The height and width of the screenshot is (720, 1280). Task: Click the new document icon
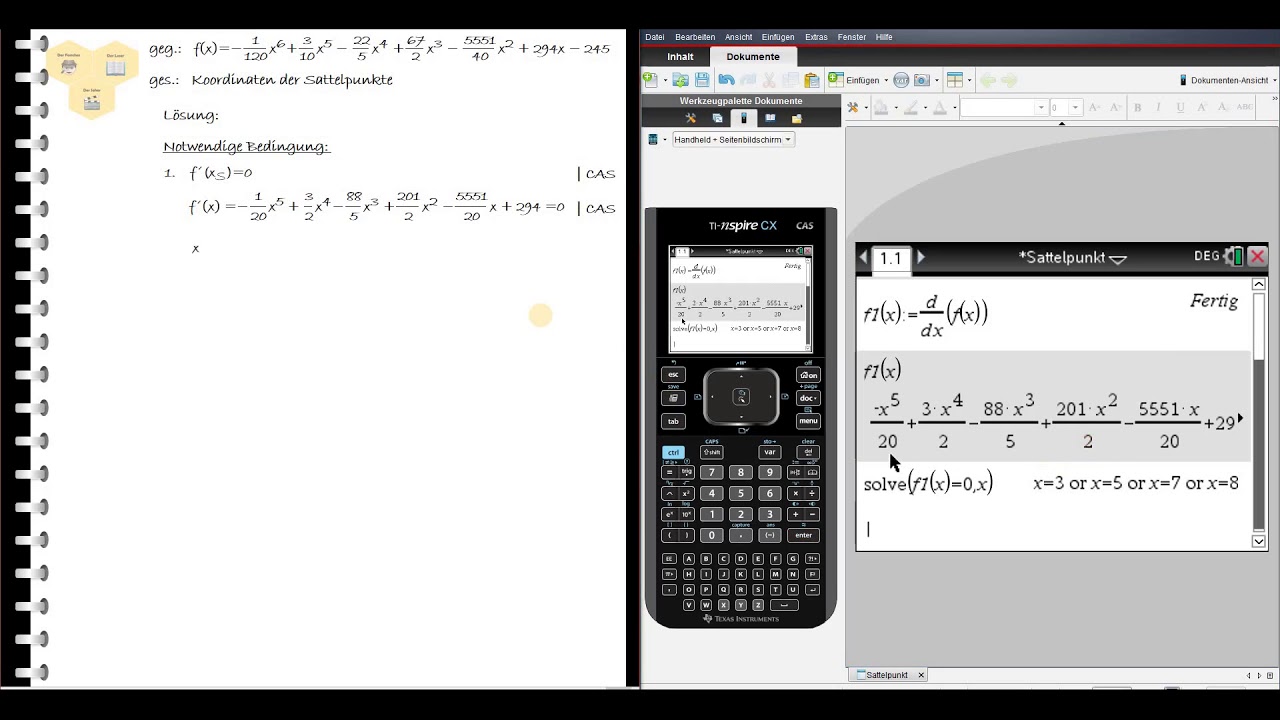651,80
